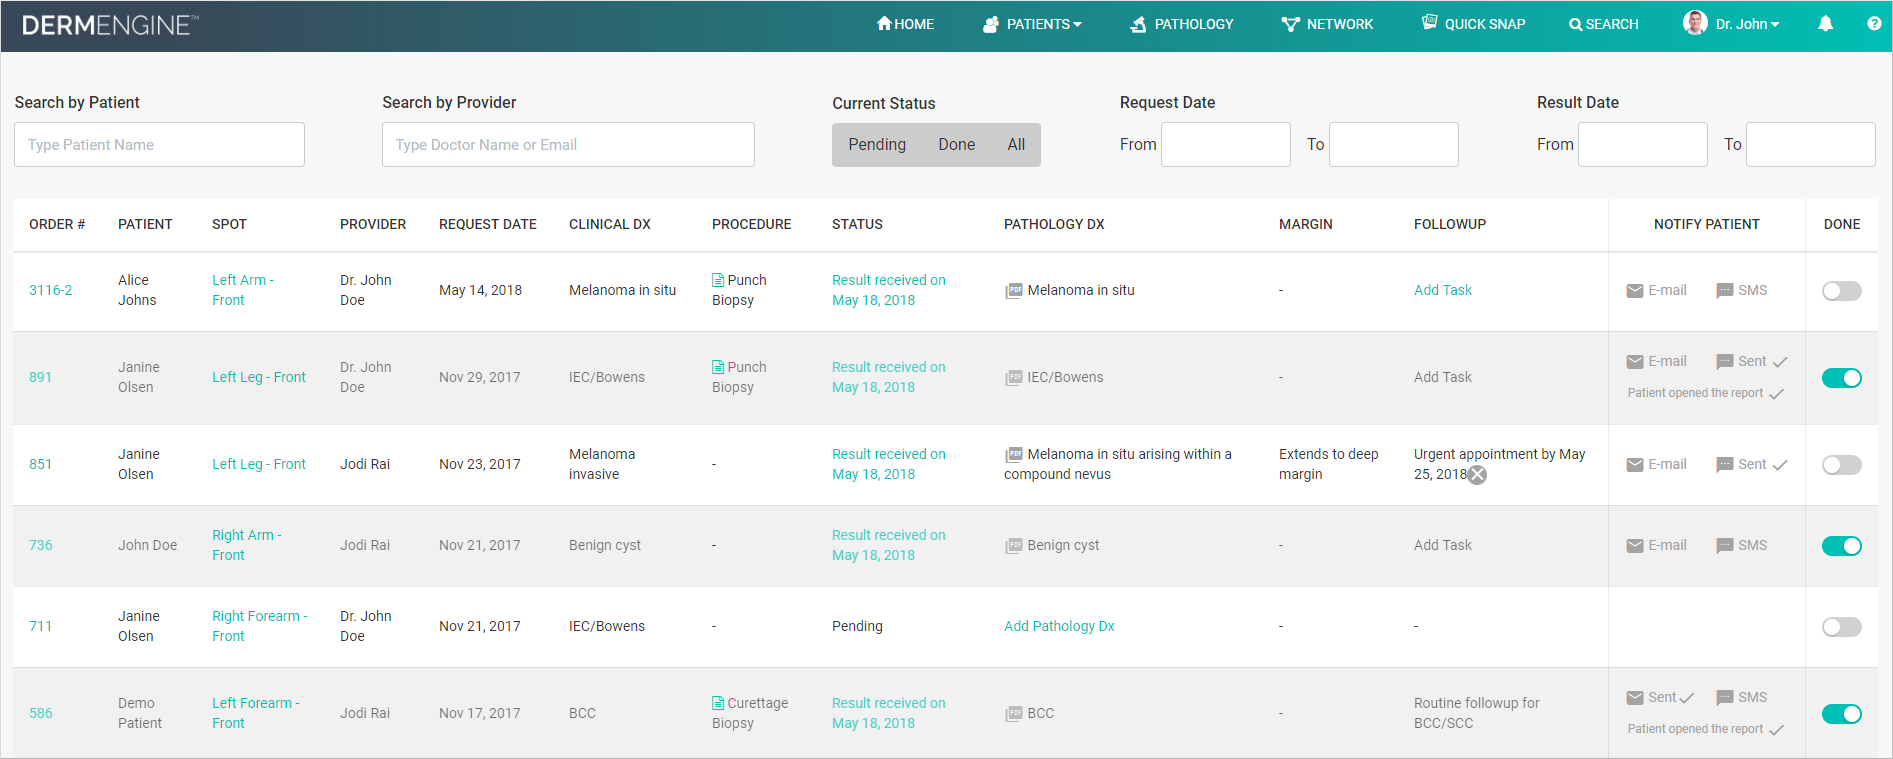1893x759 pixels.
Task: Go to the Pathology menu
Action: tap(1182, 24)
